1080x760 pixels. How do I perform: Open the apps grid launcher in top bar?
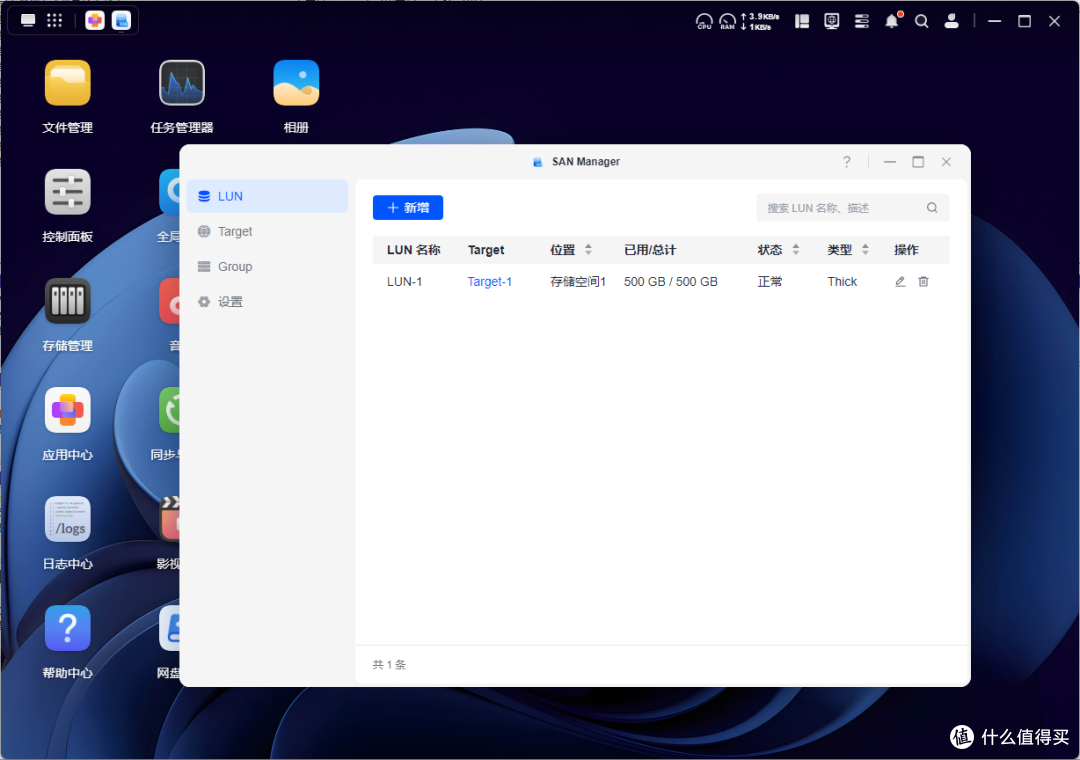point(54,21)
